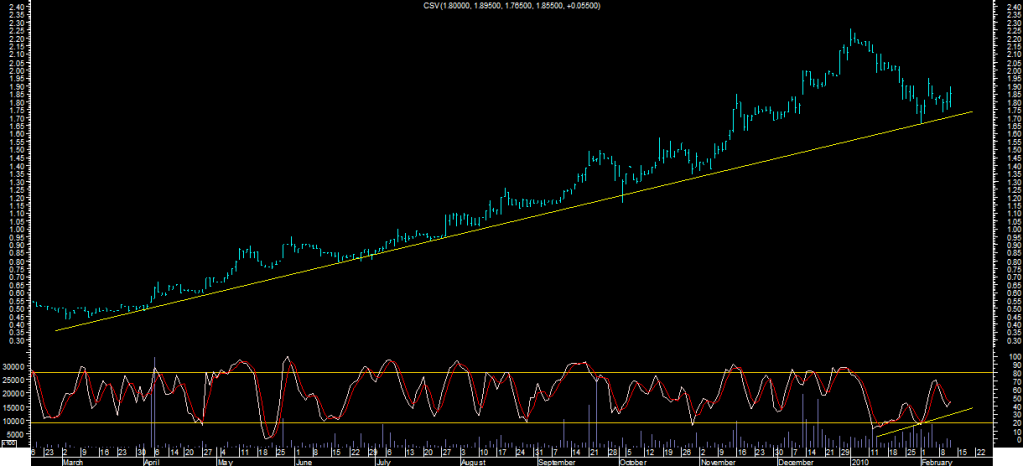Click the price peak candle near 2.25

851,38
